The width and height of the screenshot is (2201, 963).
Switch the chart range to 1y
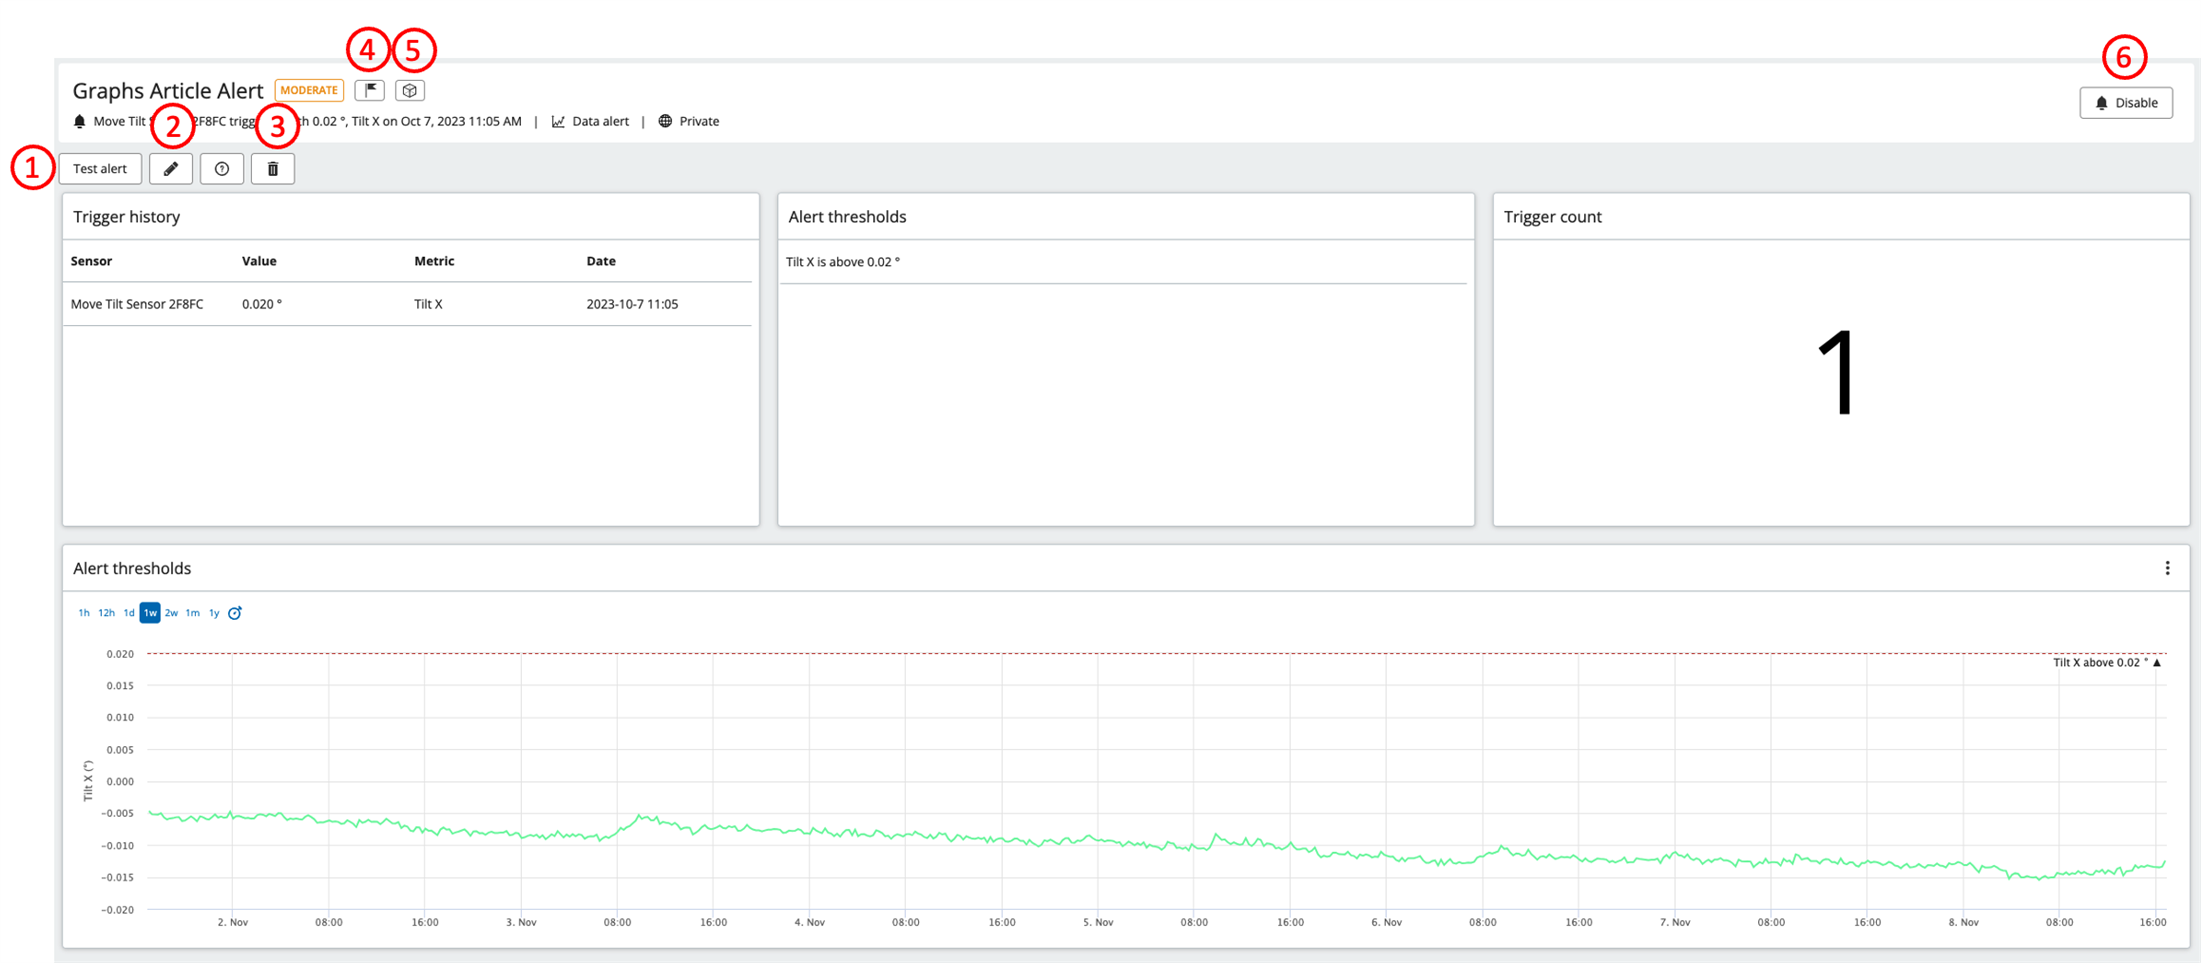(214, 612)
